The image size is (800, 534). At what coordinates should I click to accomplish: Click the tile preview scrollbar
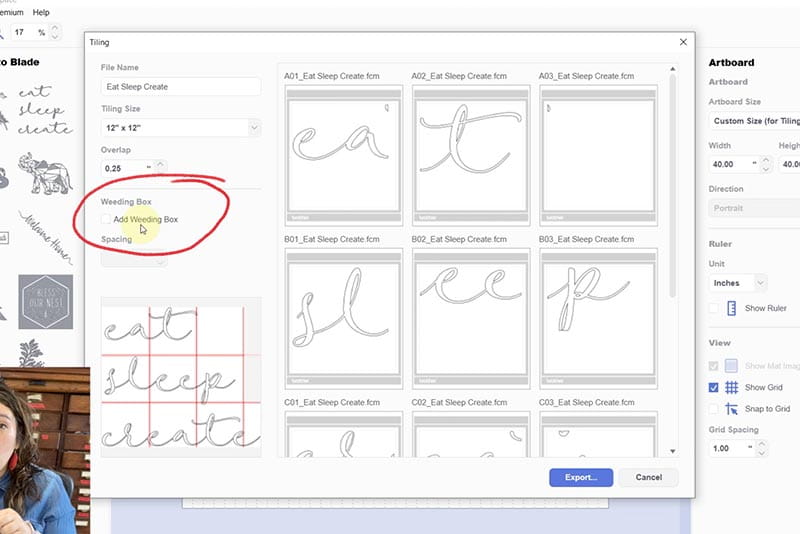point(672,200)
